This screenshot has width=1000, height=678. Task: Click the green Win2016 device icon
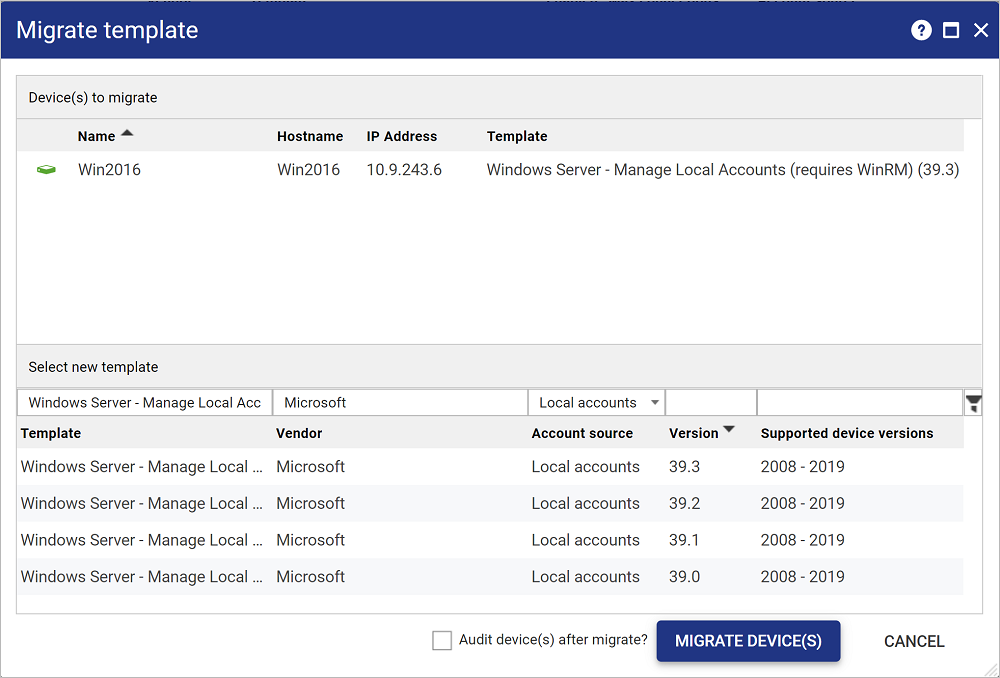(46, 170)
